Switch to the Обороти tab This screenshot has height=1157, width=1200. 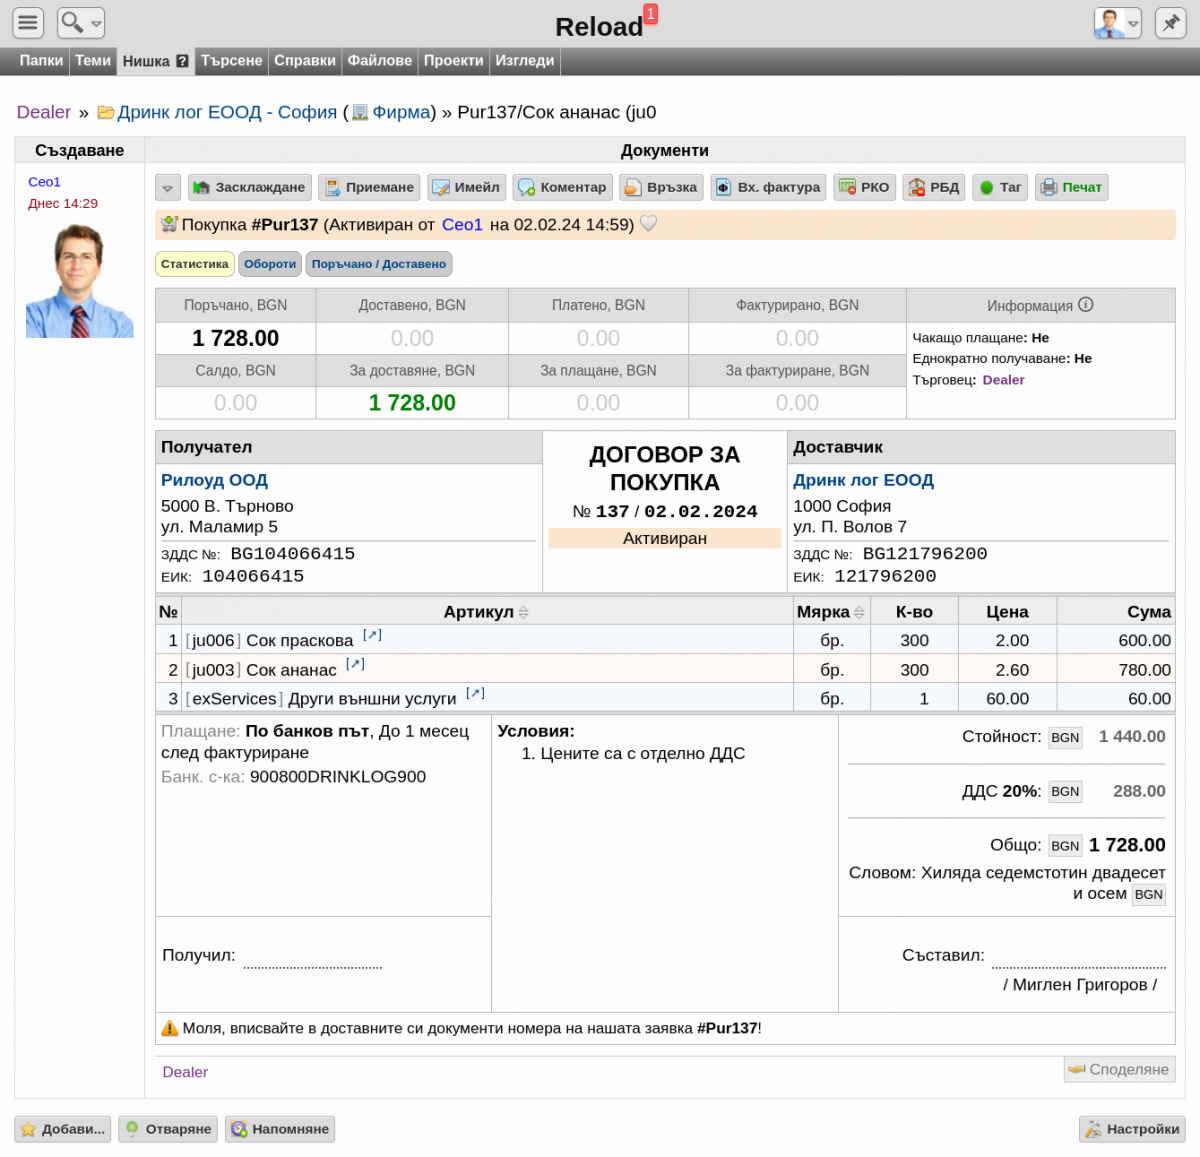[270, 264]
